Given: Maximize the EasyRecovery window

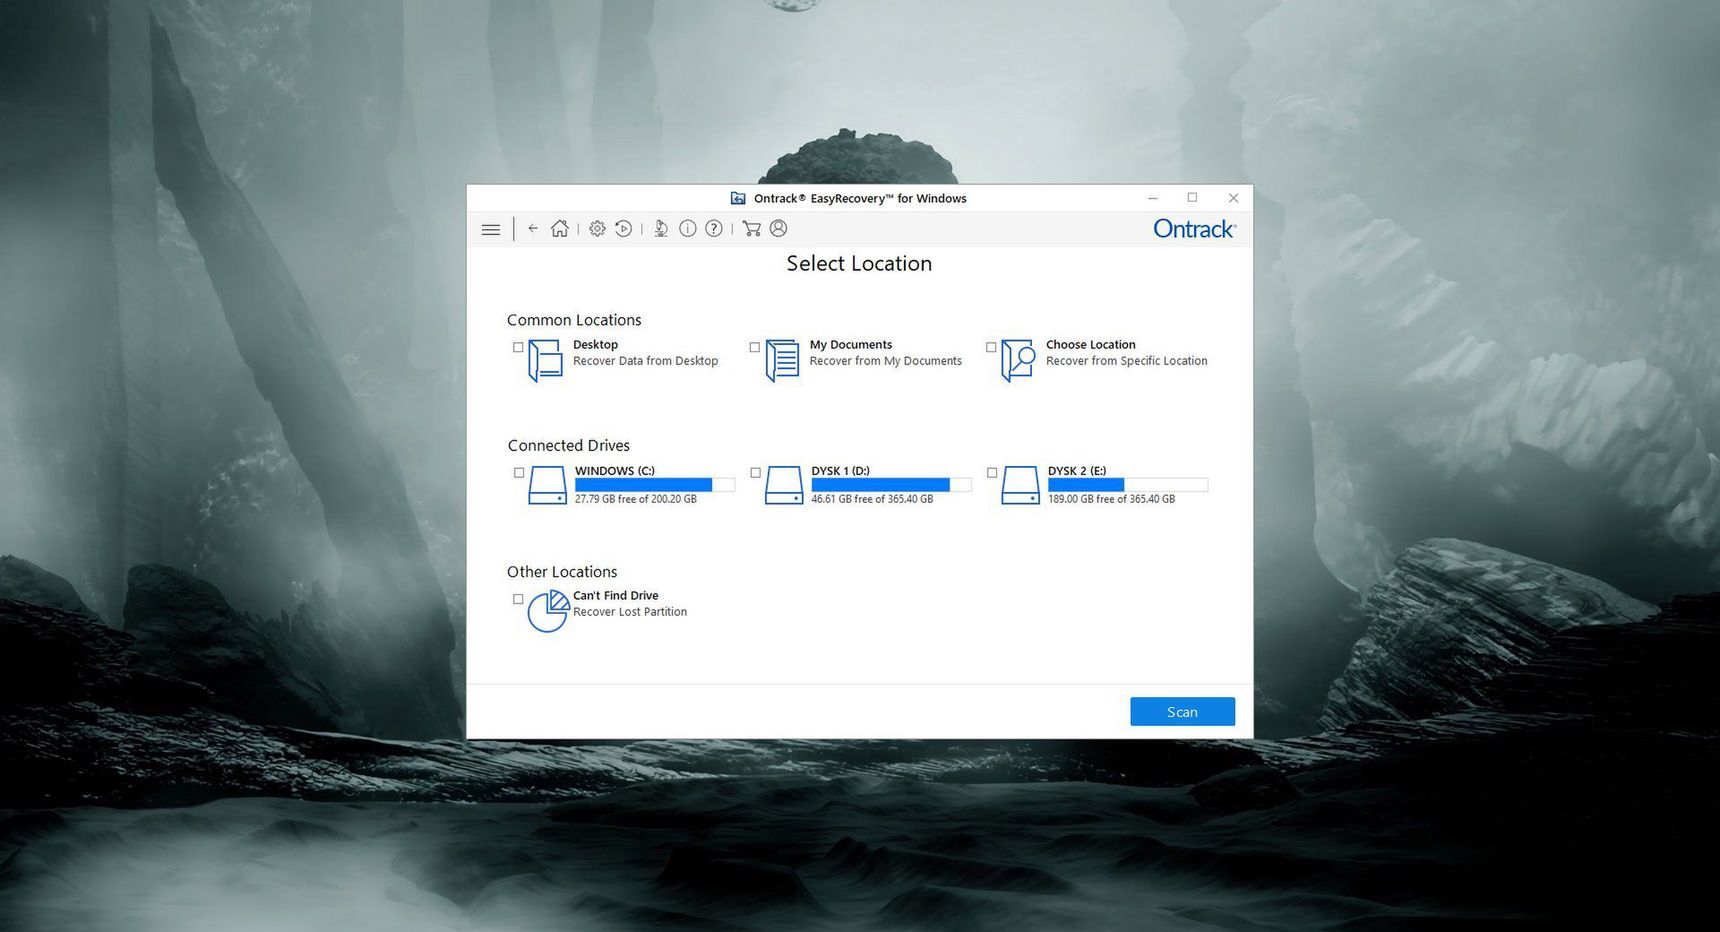Looking at the screenshot, I should (x=1192, y=198).
